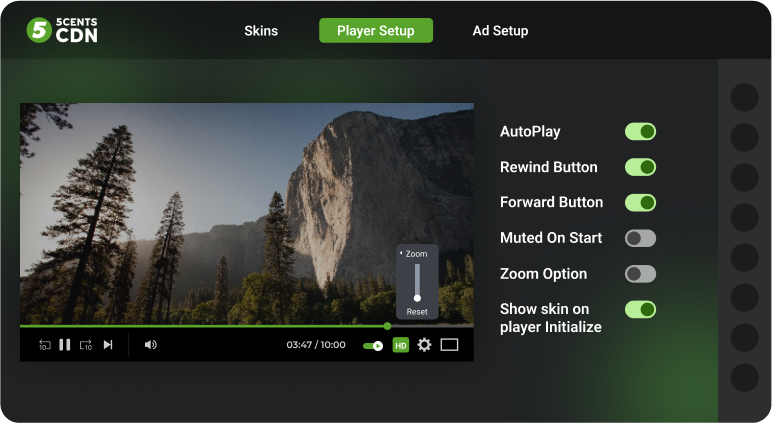The width and height of the screenshot is (772, 423).
Task: Collapse the Zoom popup arrow
Action: 401,253
